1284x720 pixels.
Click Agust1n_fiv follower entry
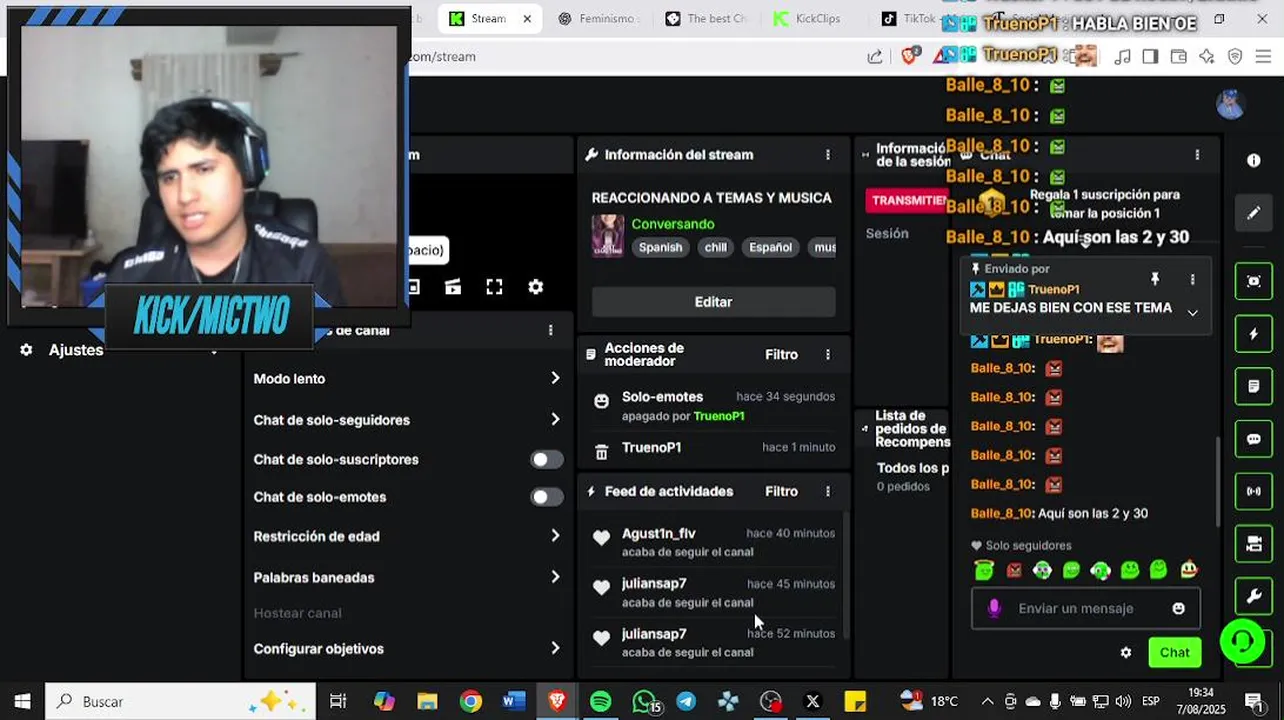click(x=712, y=542)
